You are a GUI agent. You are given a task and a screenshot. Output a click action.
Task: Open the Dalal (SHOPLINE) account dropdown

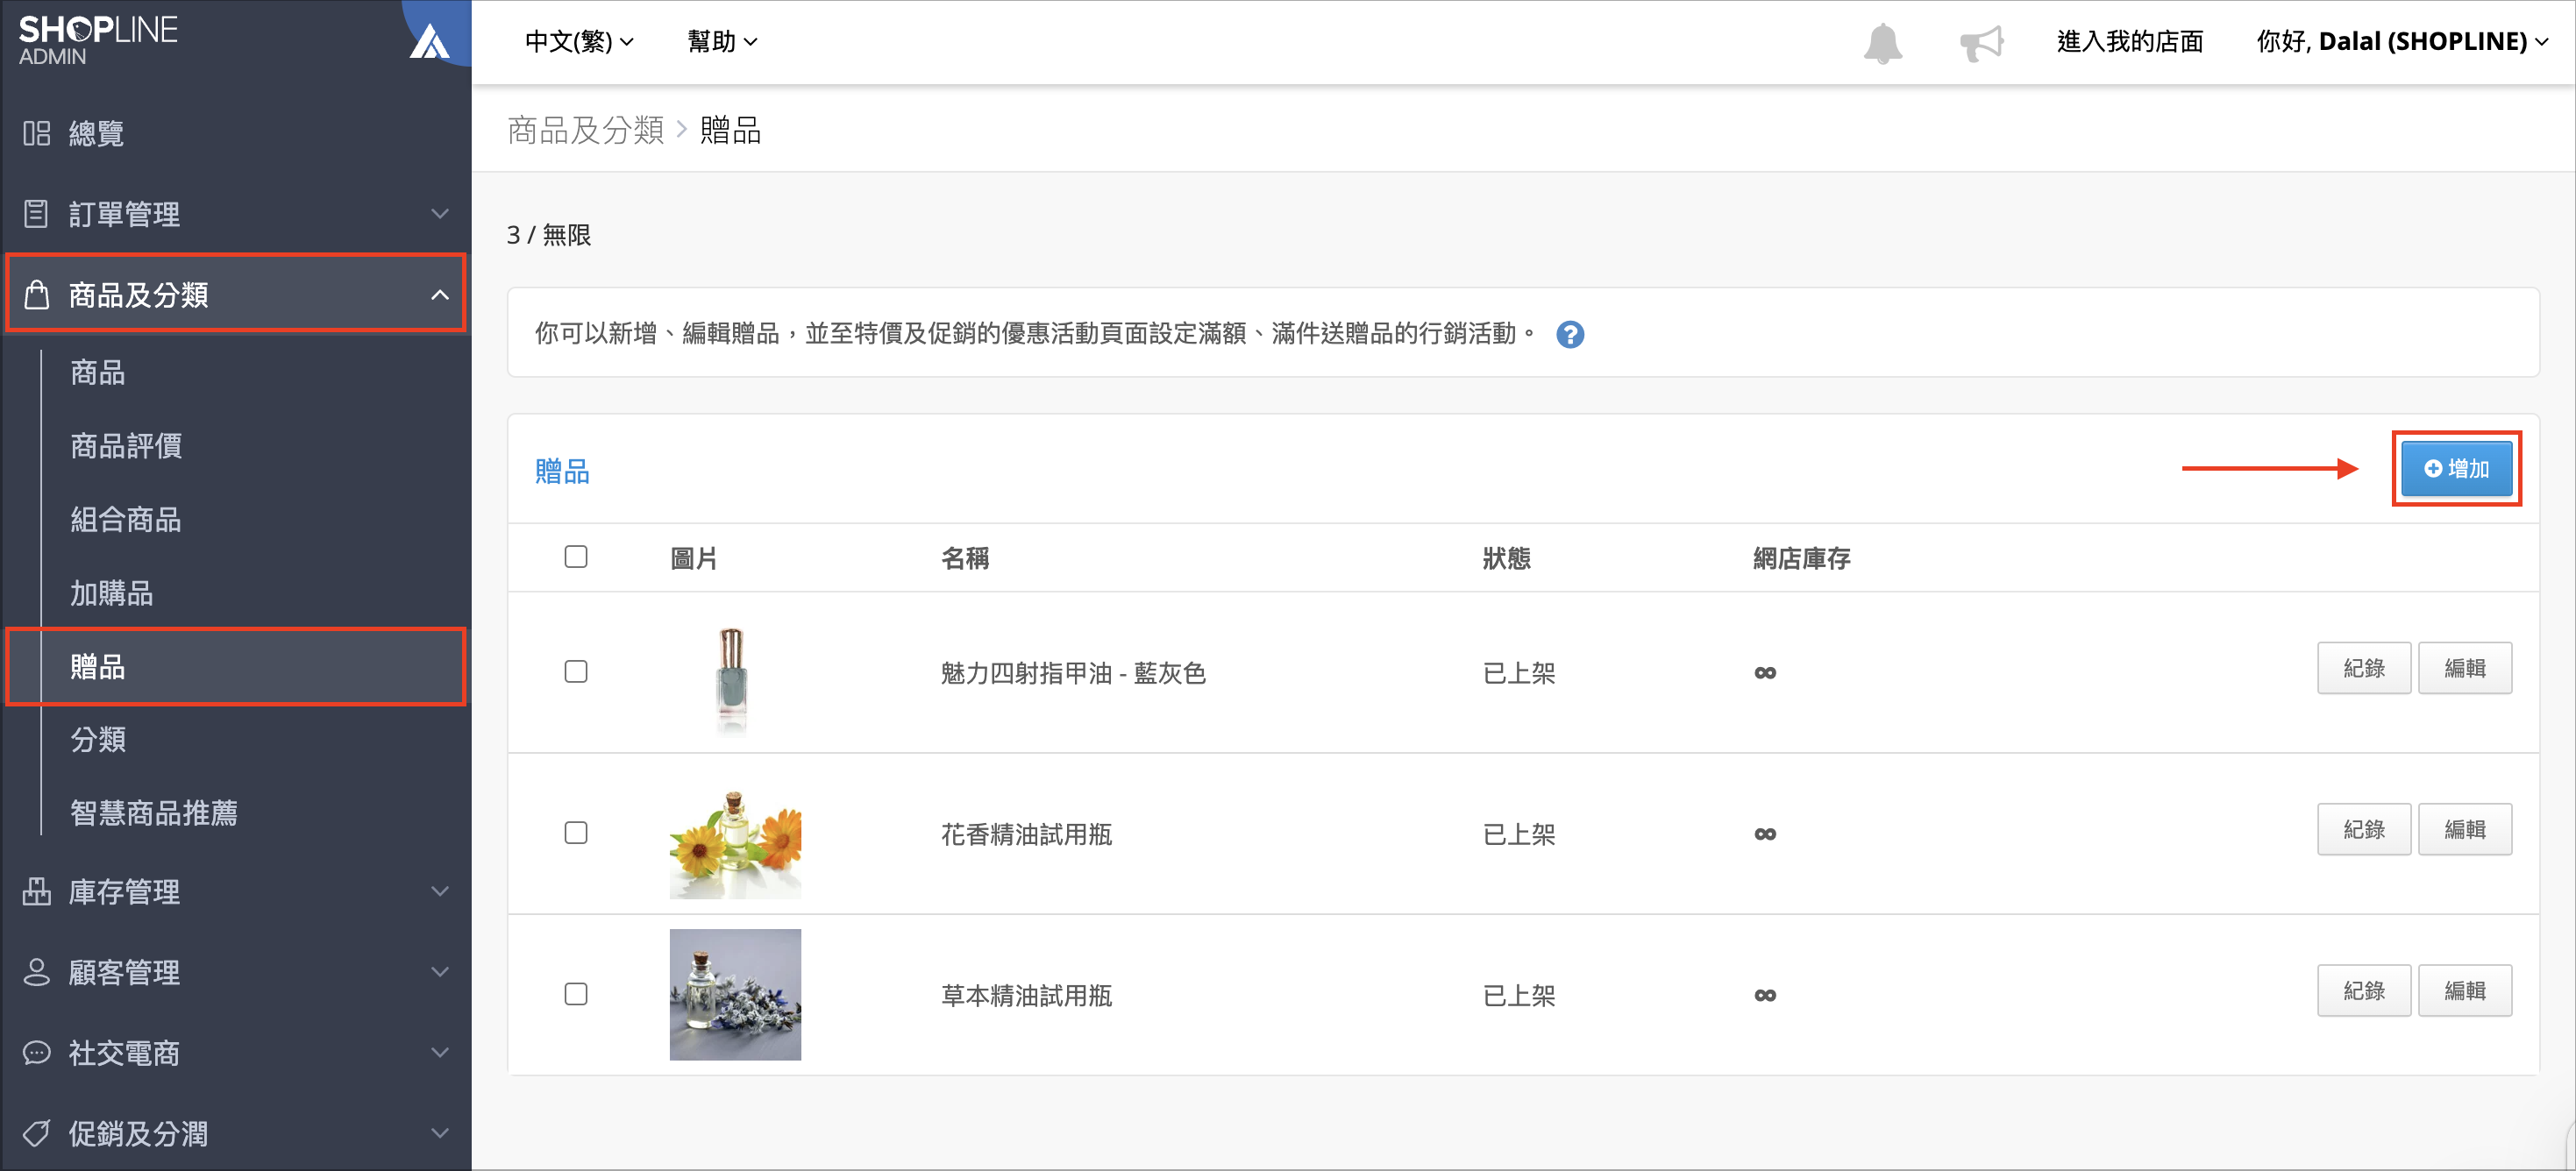tap(2402, 41)
